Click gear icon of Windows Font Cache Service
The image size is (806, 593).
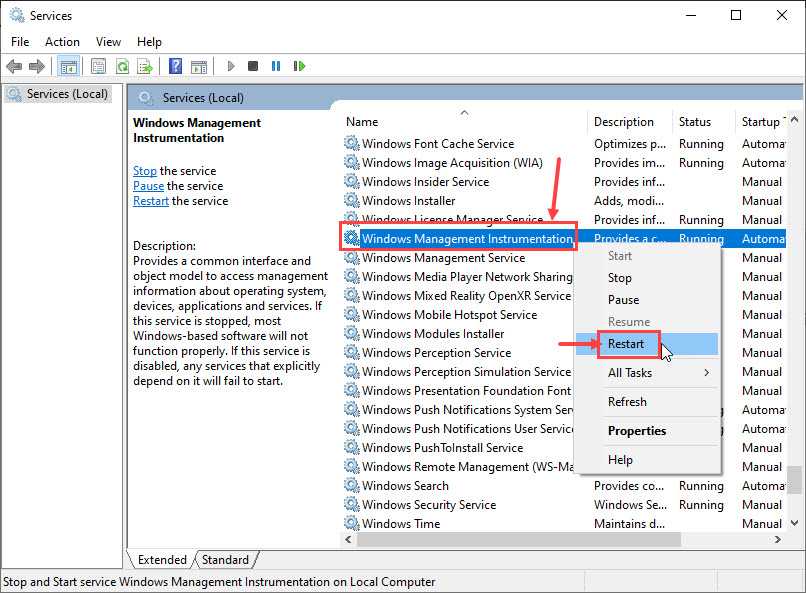point(352,143)
